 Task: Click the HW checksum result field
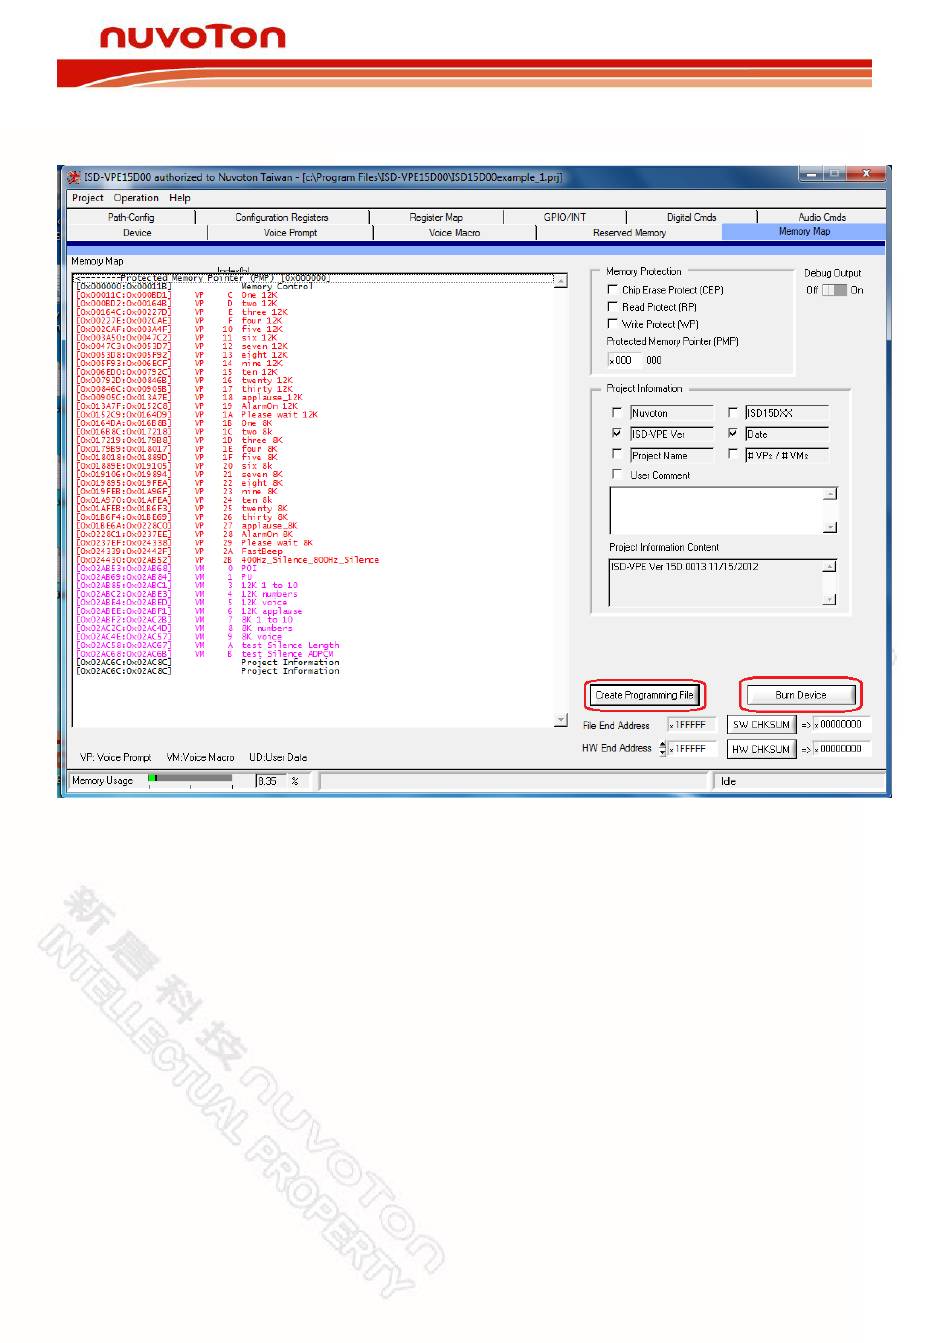coord(842,749)
